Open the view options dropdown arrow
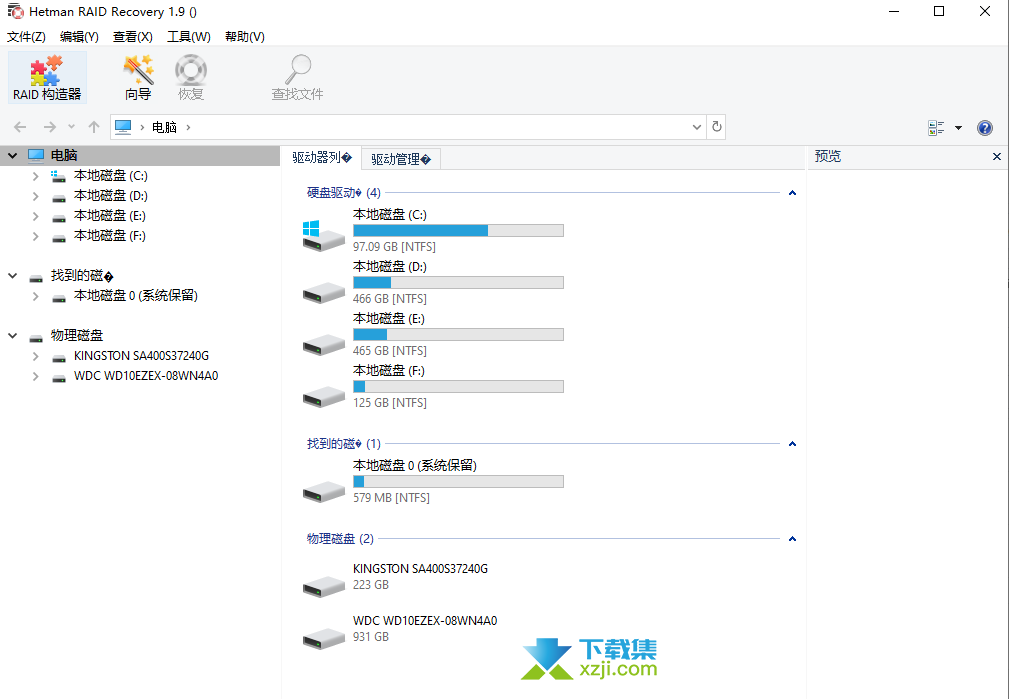This screenshot has width=1009, height=699. point(958,127)
